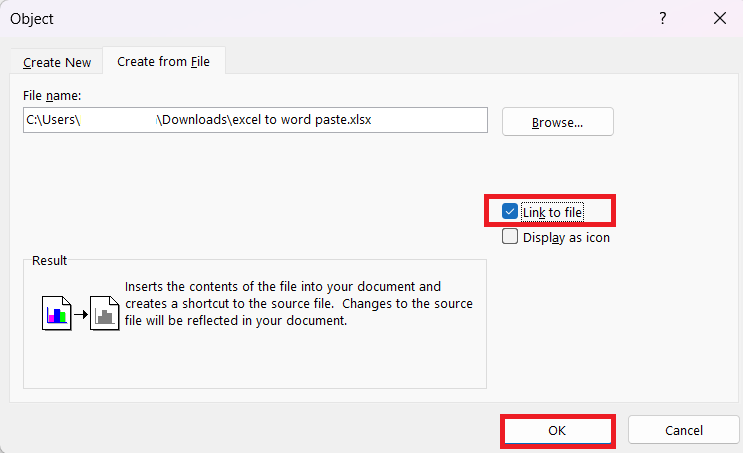This screenshot has width=743, height=453.
Task: Click the File name label
Action: 52,96
